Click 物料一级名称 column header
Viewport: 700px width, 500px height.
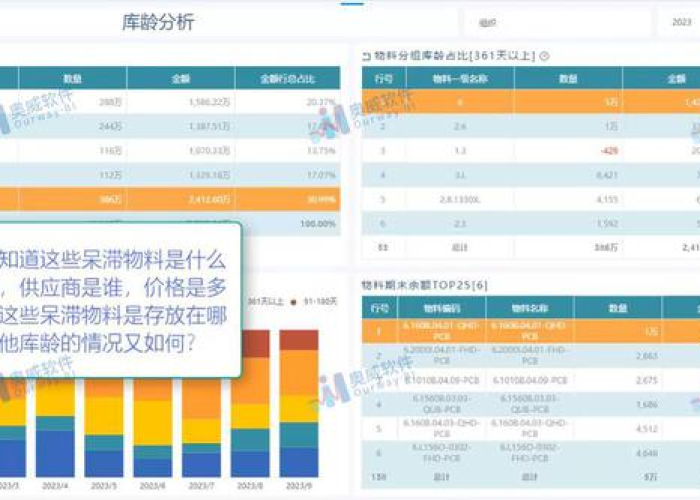click(x=460, y=79)
